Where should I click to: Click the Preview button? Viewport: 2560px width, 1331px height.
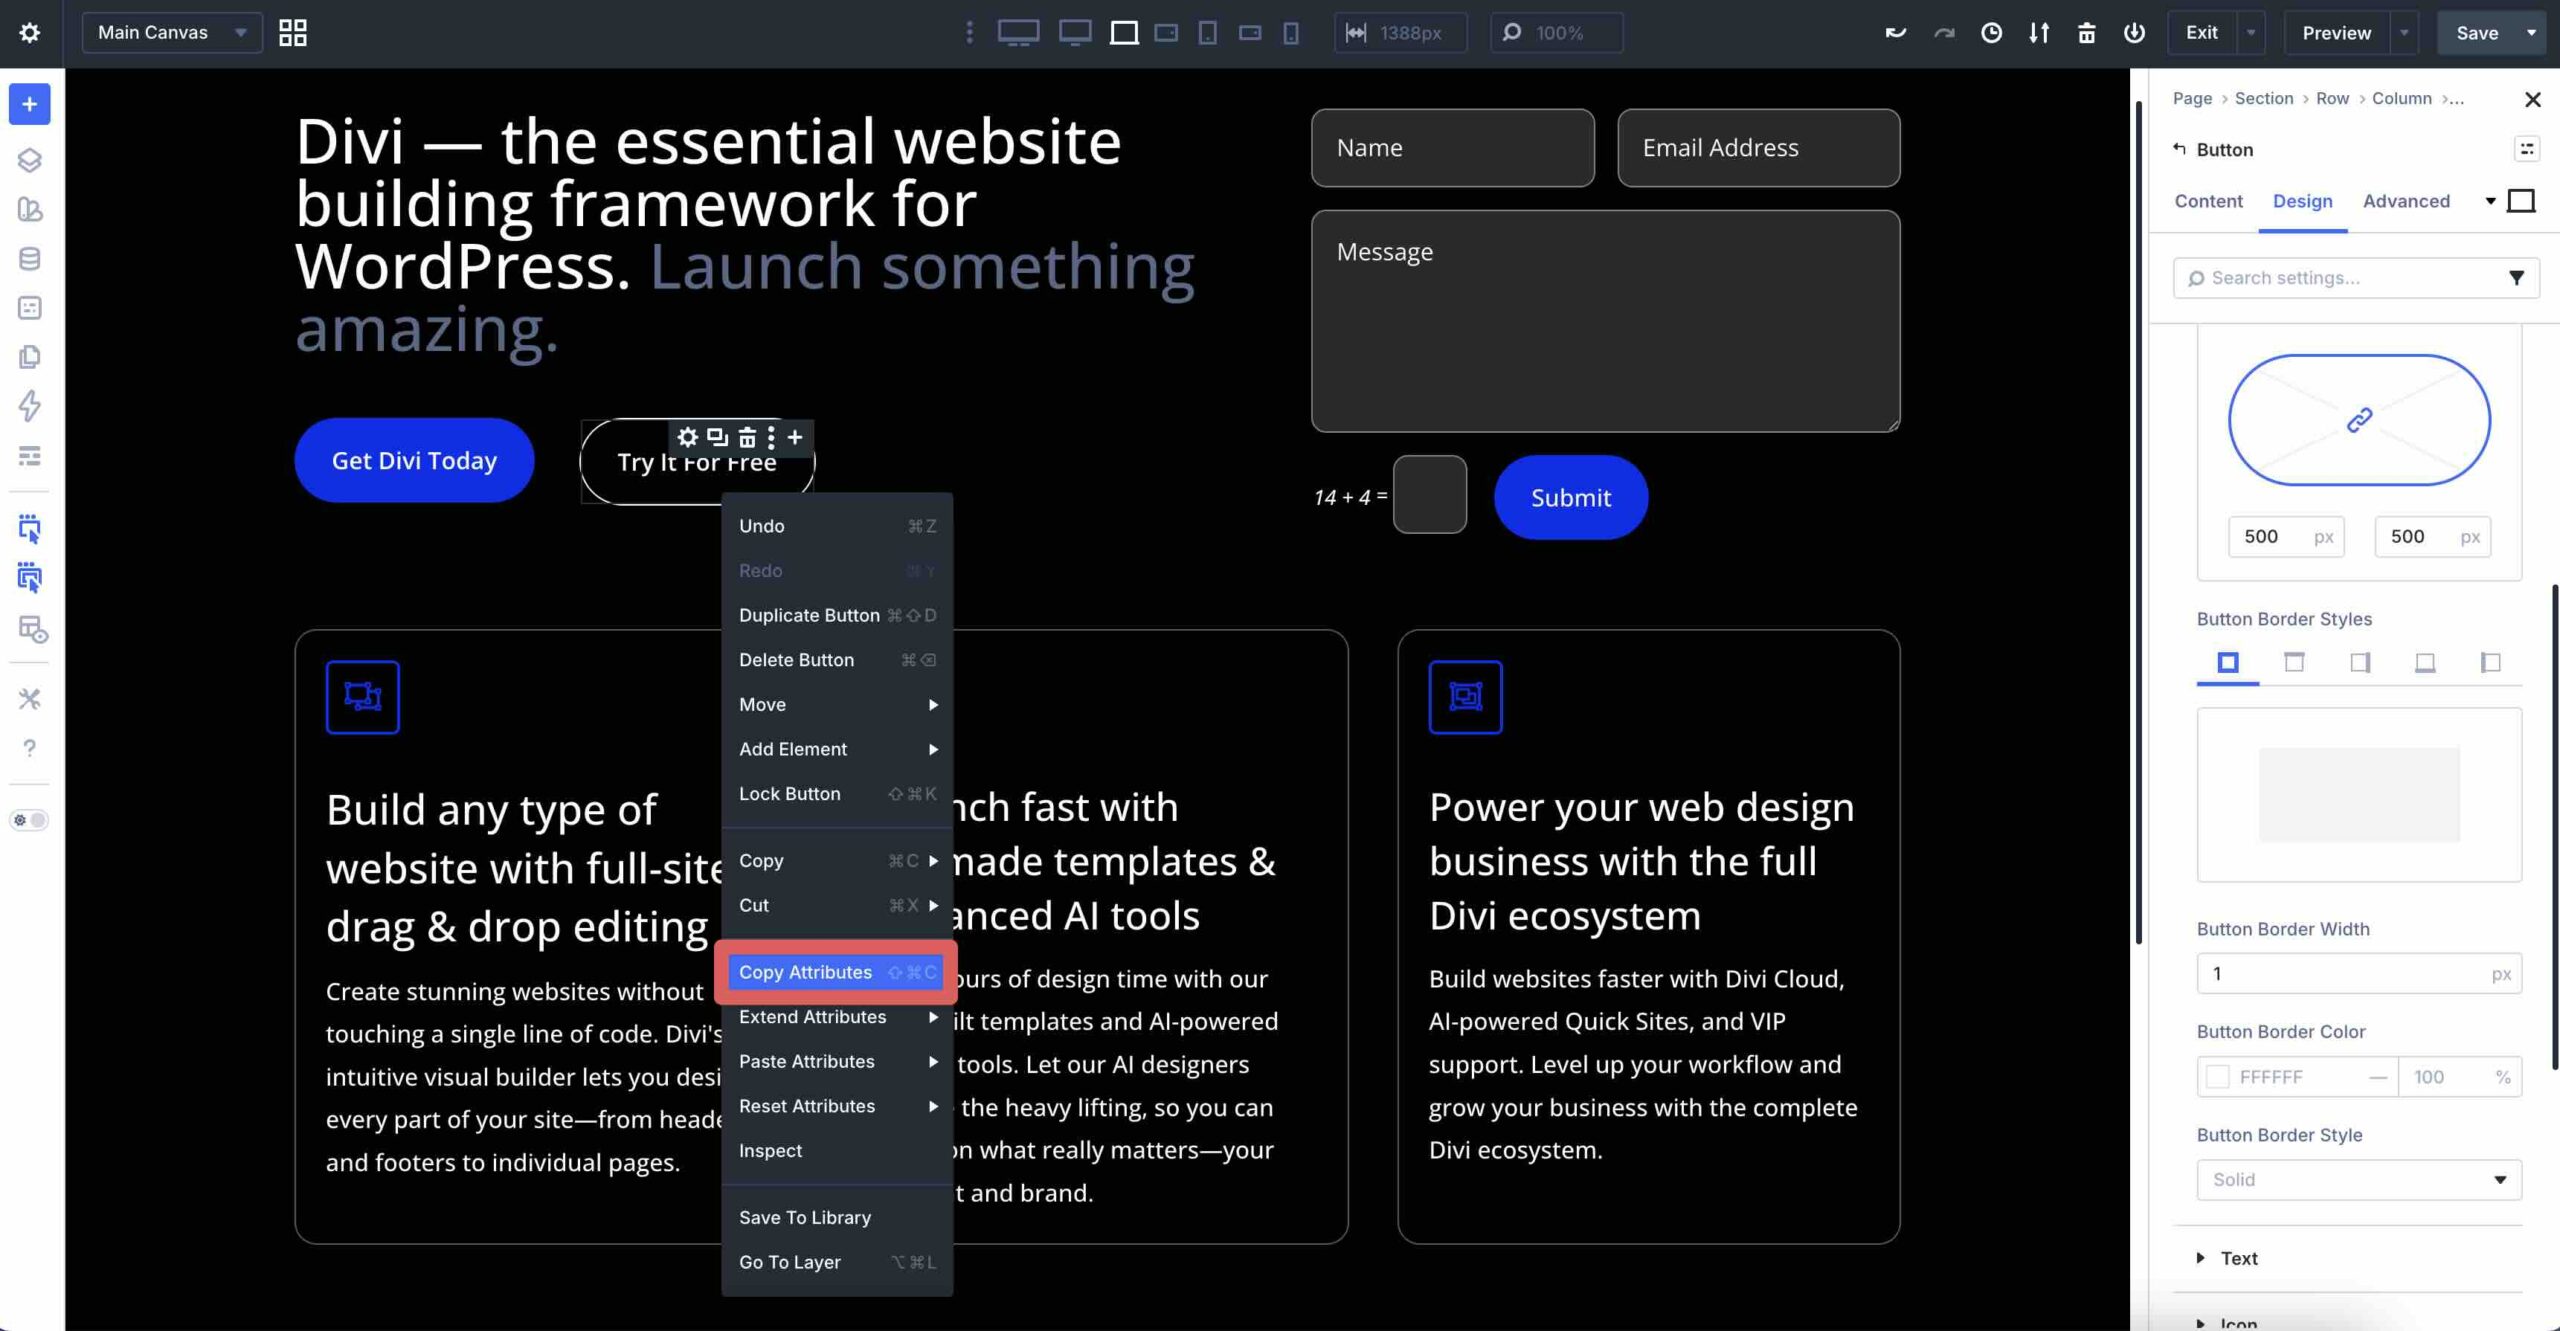2336,33
